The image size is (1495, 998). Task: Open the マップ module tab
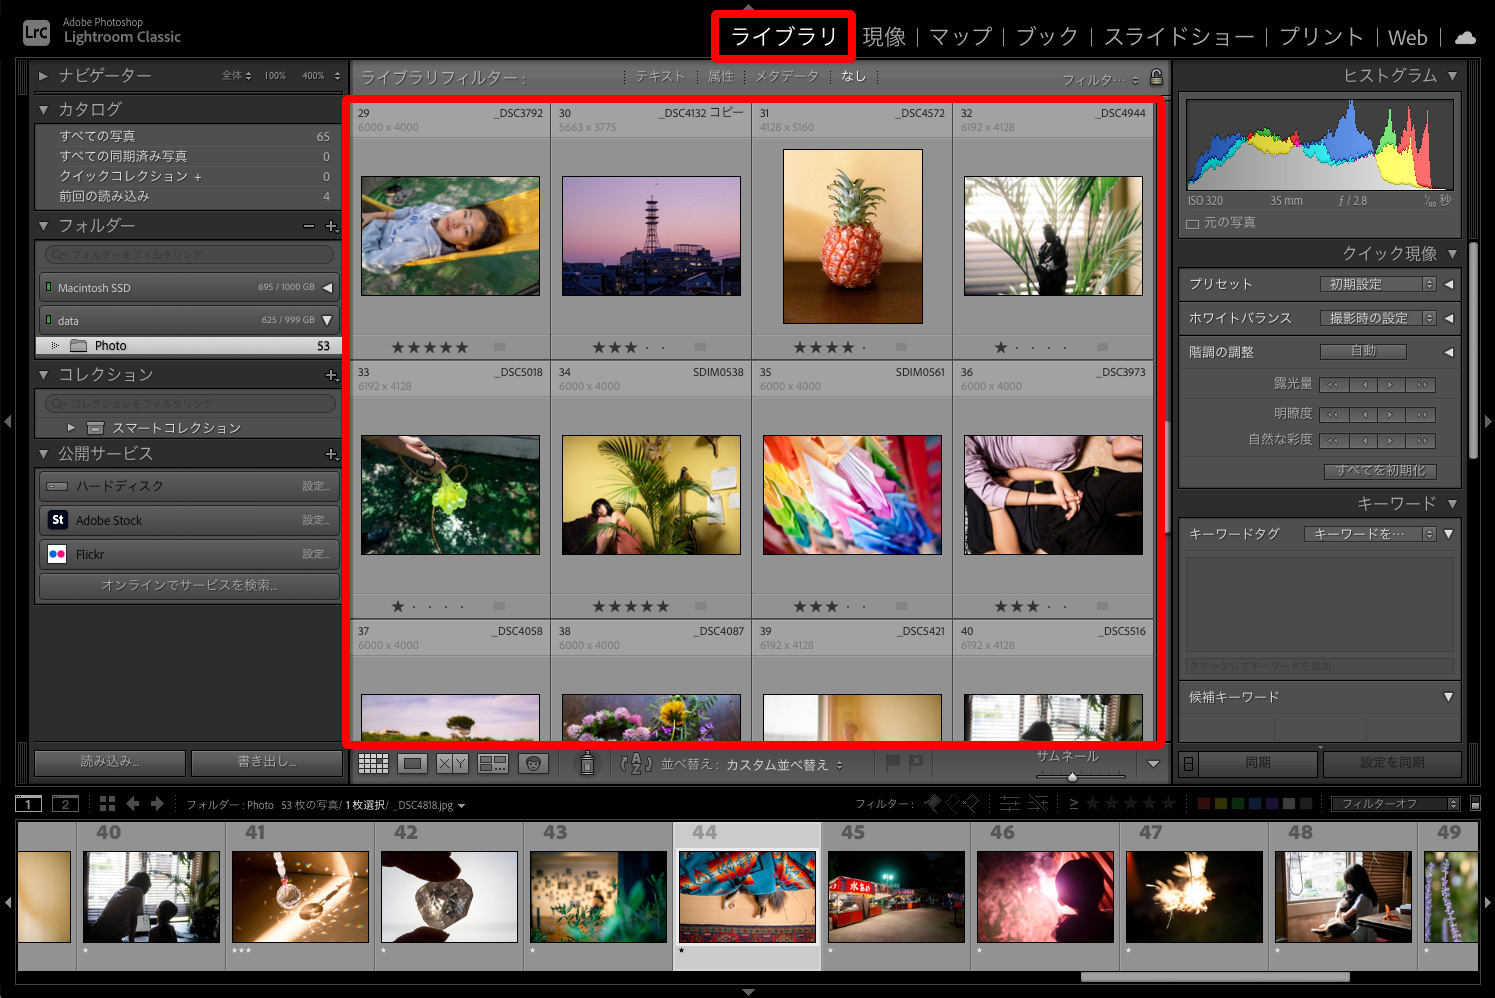[x=960, y=37]
